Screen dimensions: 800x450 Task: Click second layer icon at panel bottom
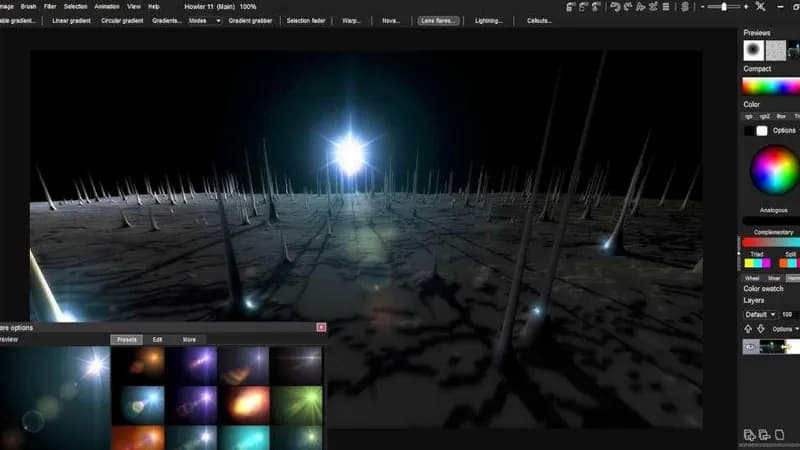click(764, 435)
